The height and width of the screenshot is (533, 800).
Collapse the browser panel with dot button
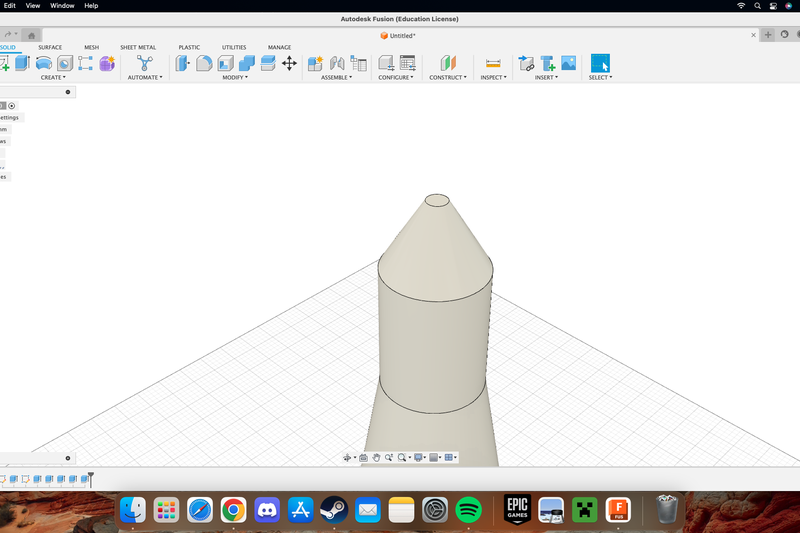67,92
